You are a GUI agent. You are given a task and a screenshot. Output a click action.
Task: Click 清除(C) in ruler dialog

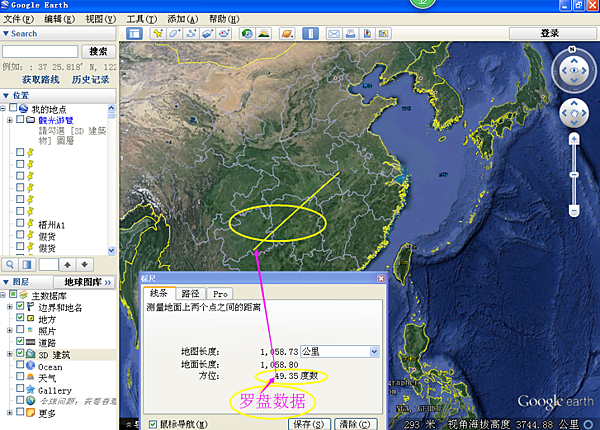click(x=355, y=424)
